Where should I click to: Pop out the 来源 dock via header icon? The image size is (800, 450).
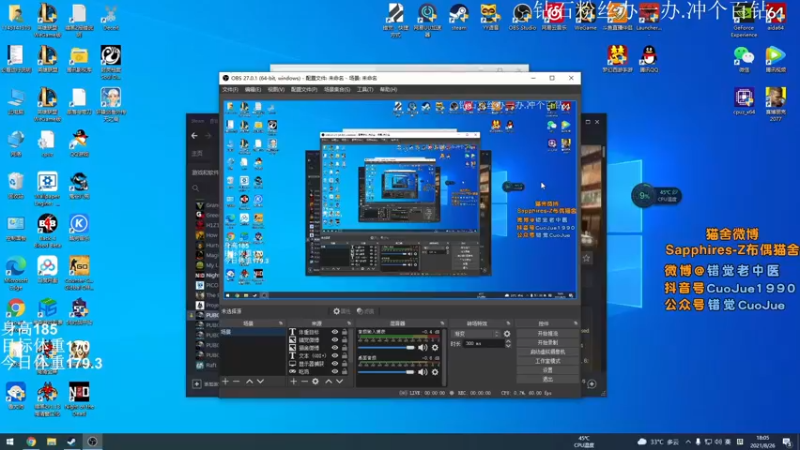pyautogui.click(x=349, y=323)
